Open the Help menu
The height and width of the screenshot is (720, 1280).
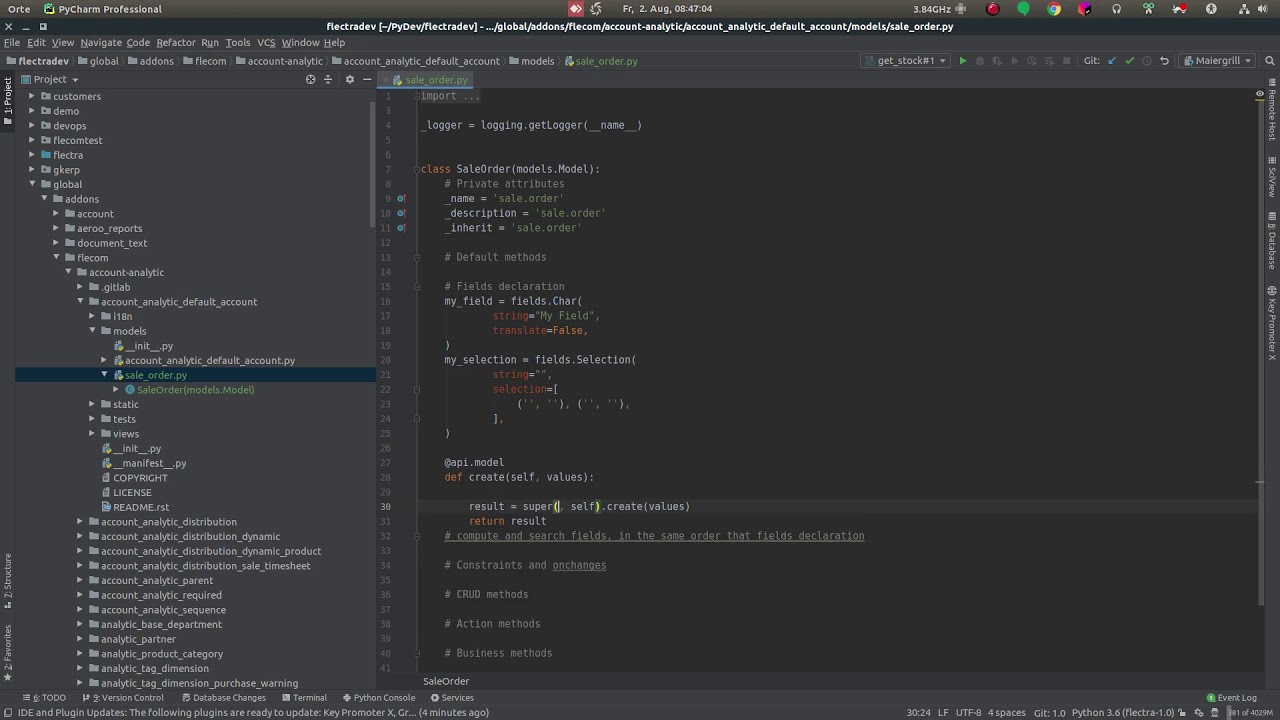pyautogui.click(x=334, y=43)
